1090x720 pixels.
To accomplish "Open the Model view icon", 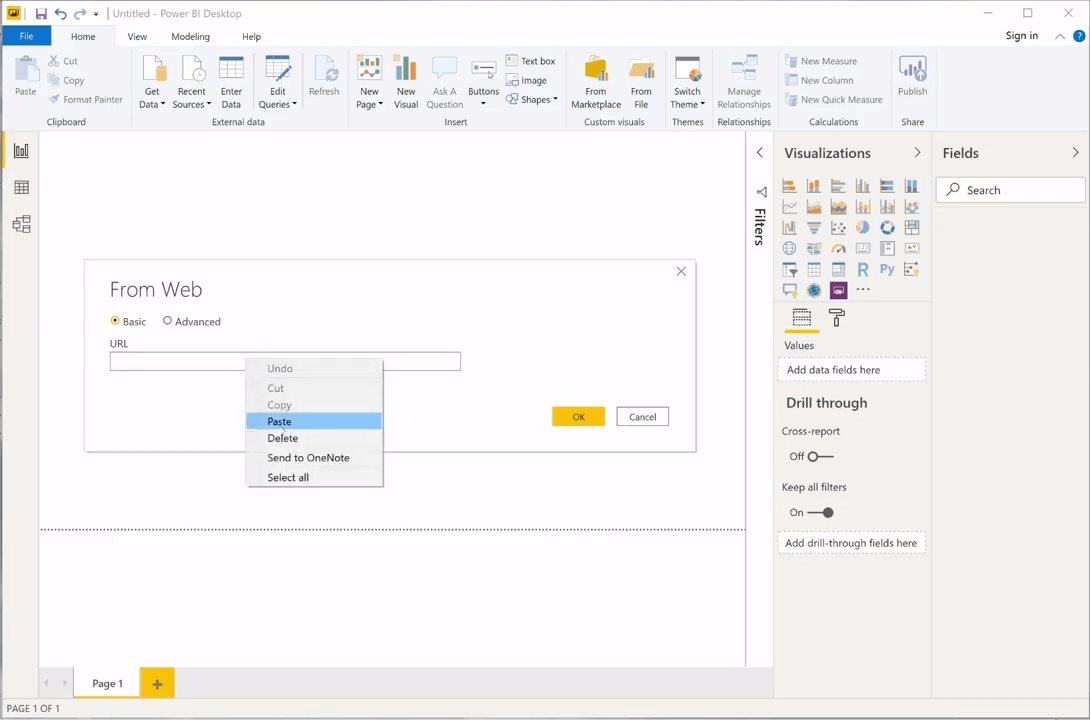I will pyautogui.click(x=21, y=225).
